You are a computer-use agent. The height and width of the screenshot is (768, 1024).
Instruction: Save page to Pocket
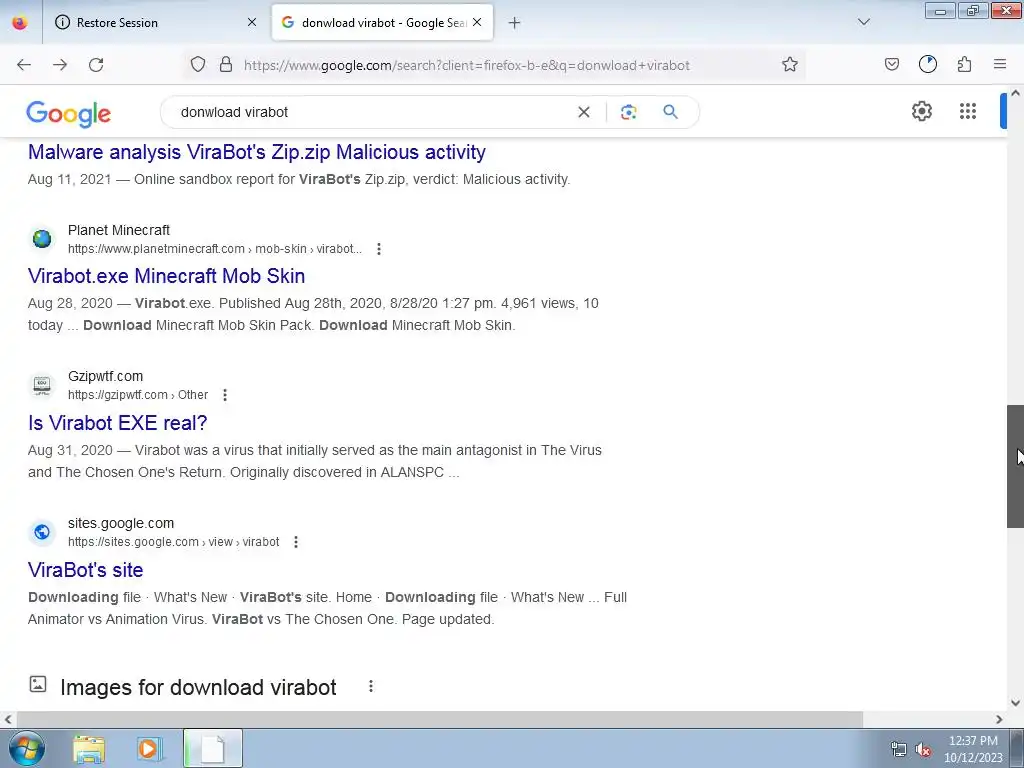891,64
